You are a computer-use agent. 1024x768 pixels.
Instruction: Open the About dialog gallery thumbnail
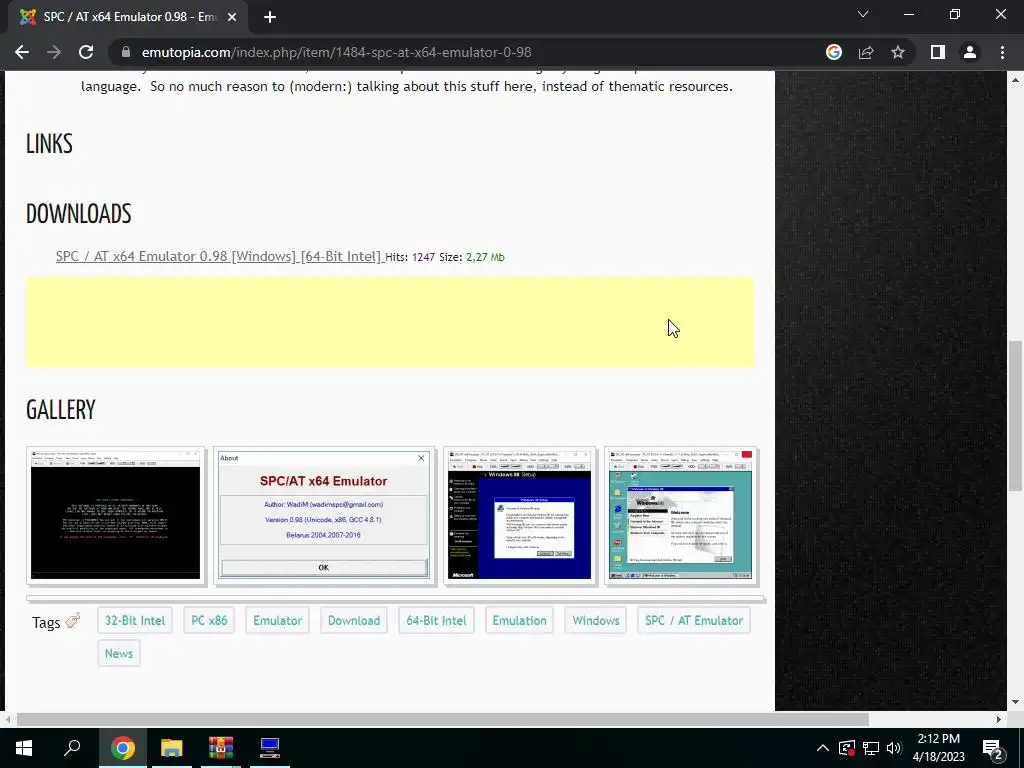[x=323, y=515]
